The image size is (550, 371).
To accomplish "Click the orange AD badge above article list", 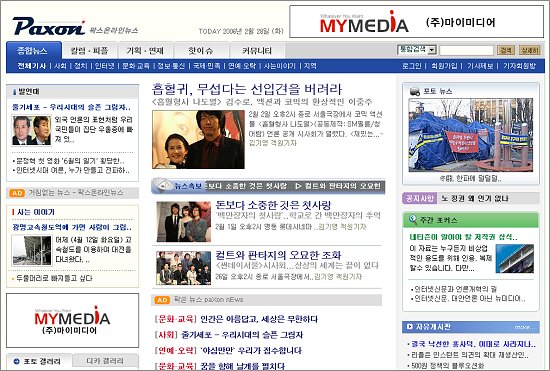I will pyautogui.click(x=162, y=300).
